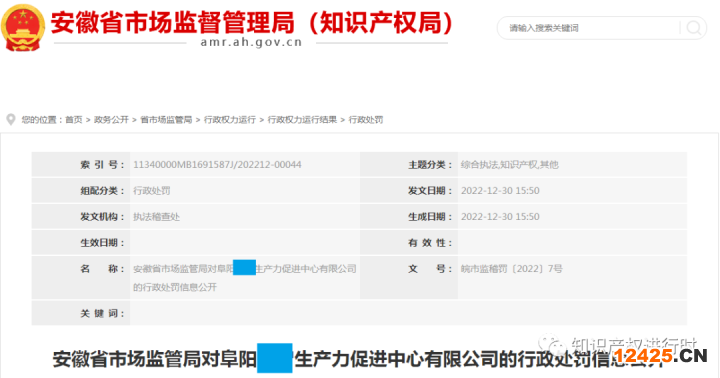Click the 文号 label
Viewport: 720px width, 378px height.
[x=430, y=269]
